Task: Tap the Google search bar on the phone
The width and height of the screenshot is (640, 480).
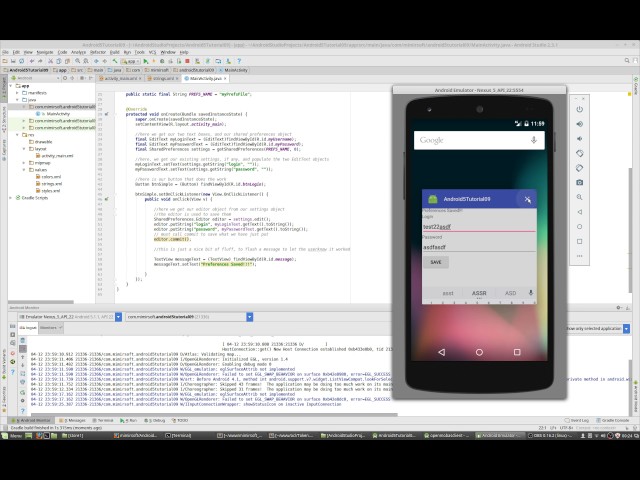Action: (x=479, y=140)
